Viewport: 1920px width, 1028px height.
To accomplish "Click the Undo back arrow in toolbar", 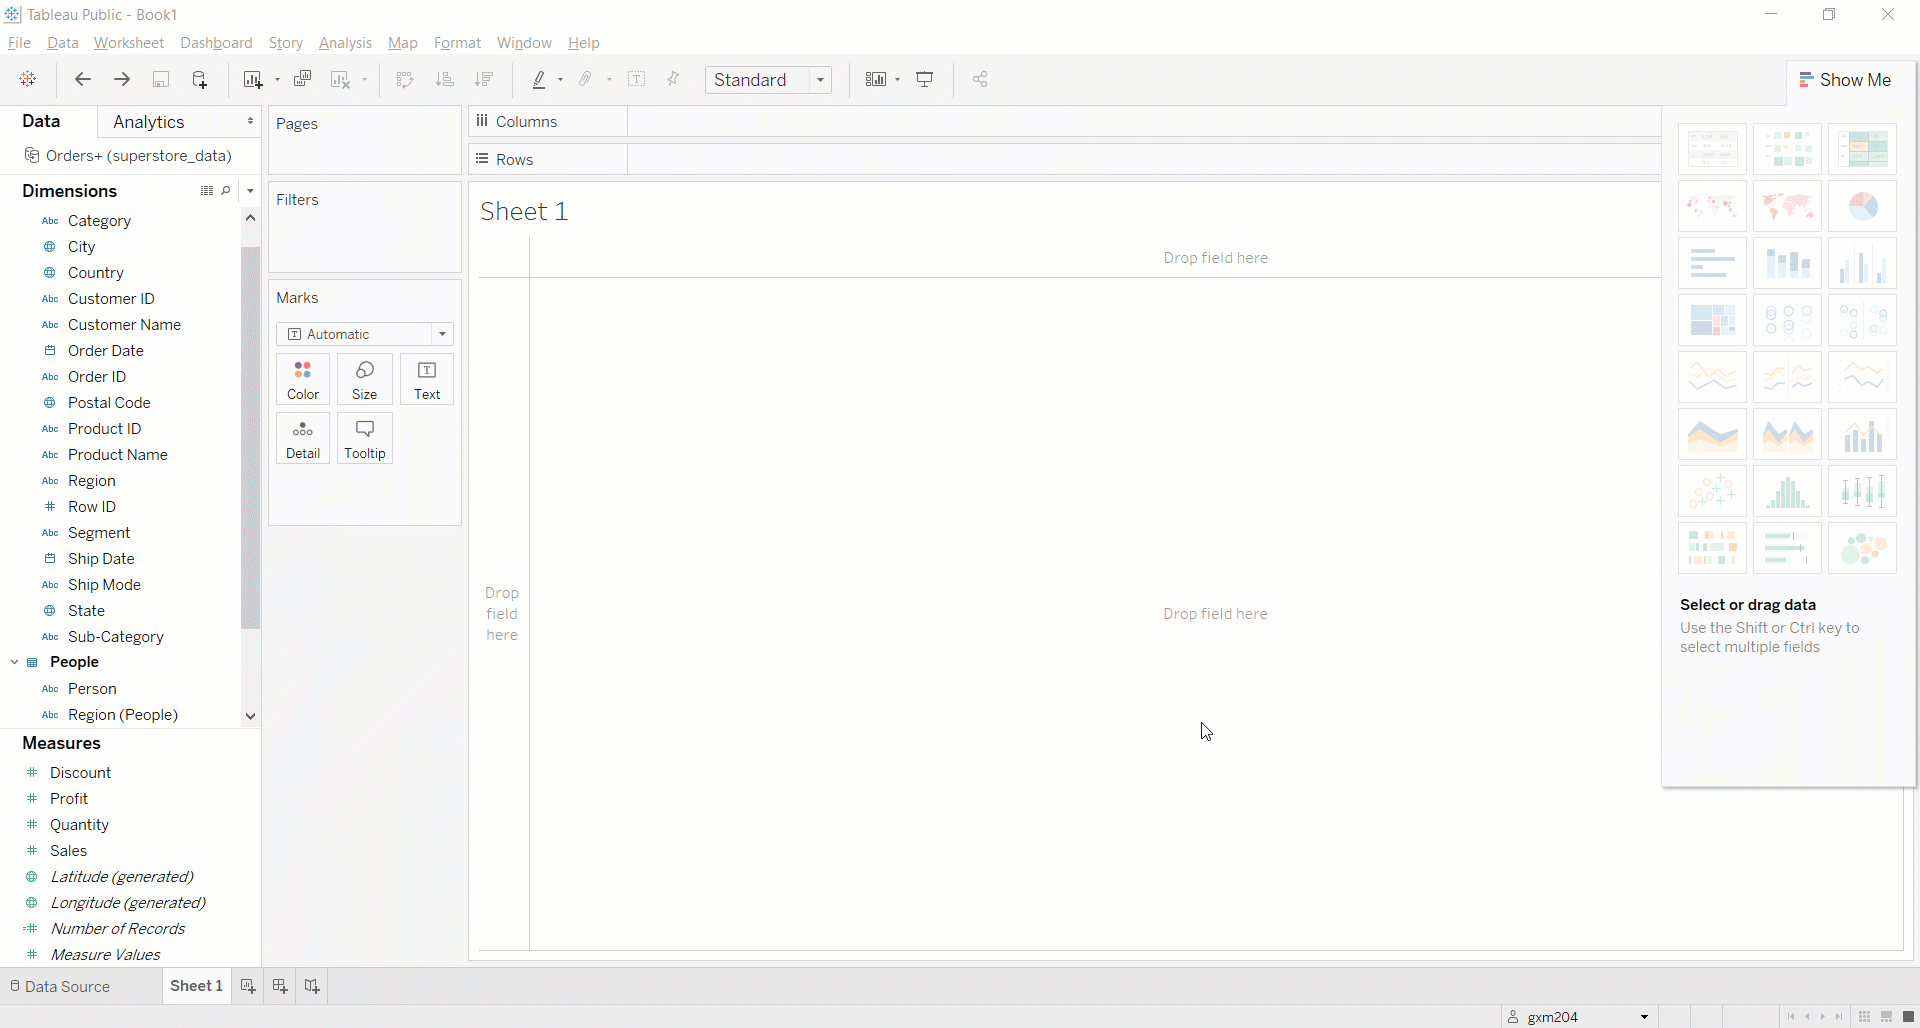I will pos(83,80).
